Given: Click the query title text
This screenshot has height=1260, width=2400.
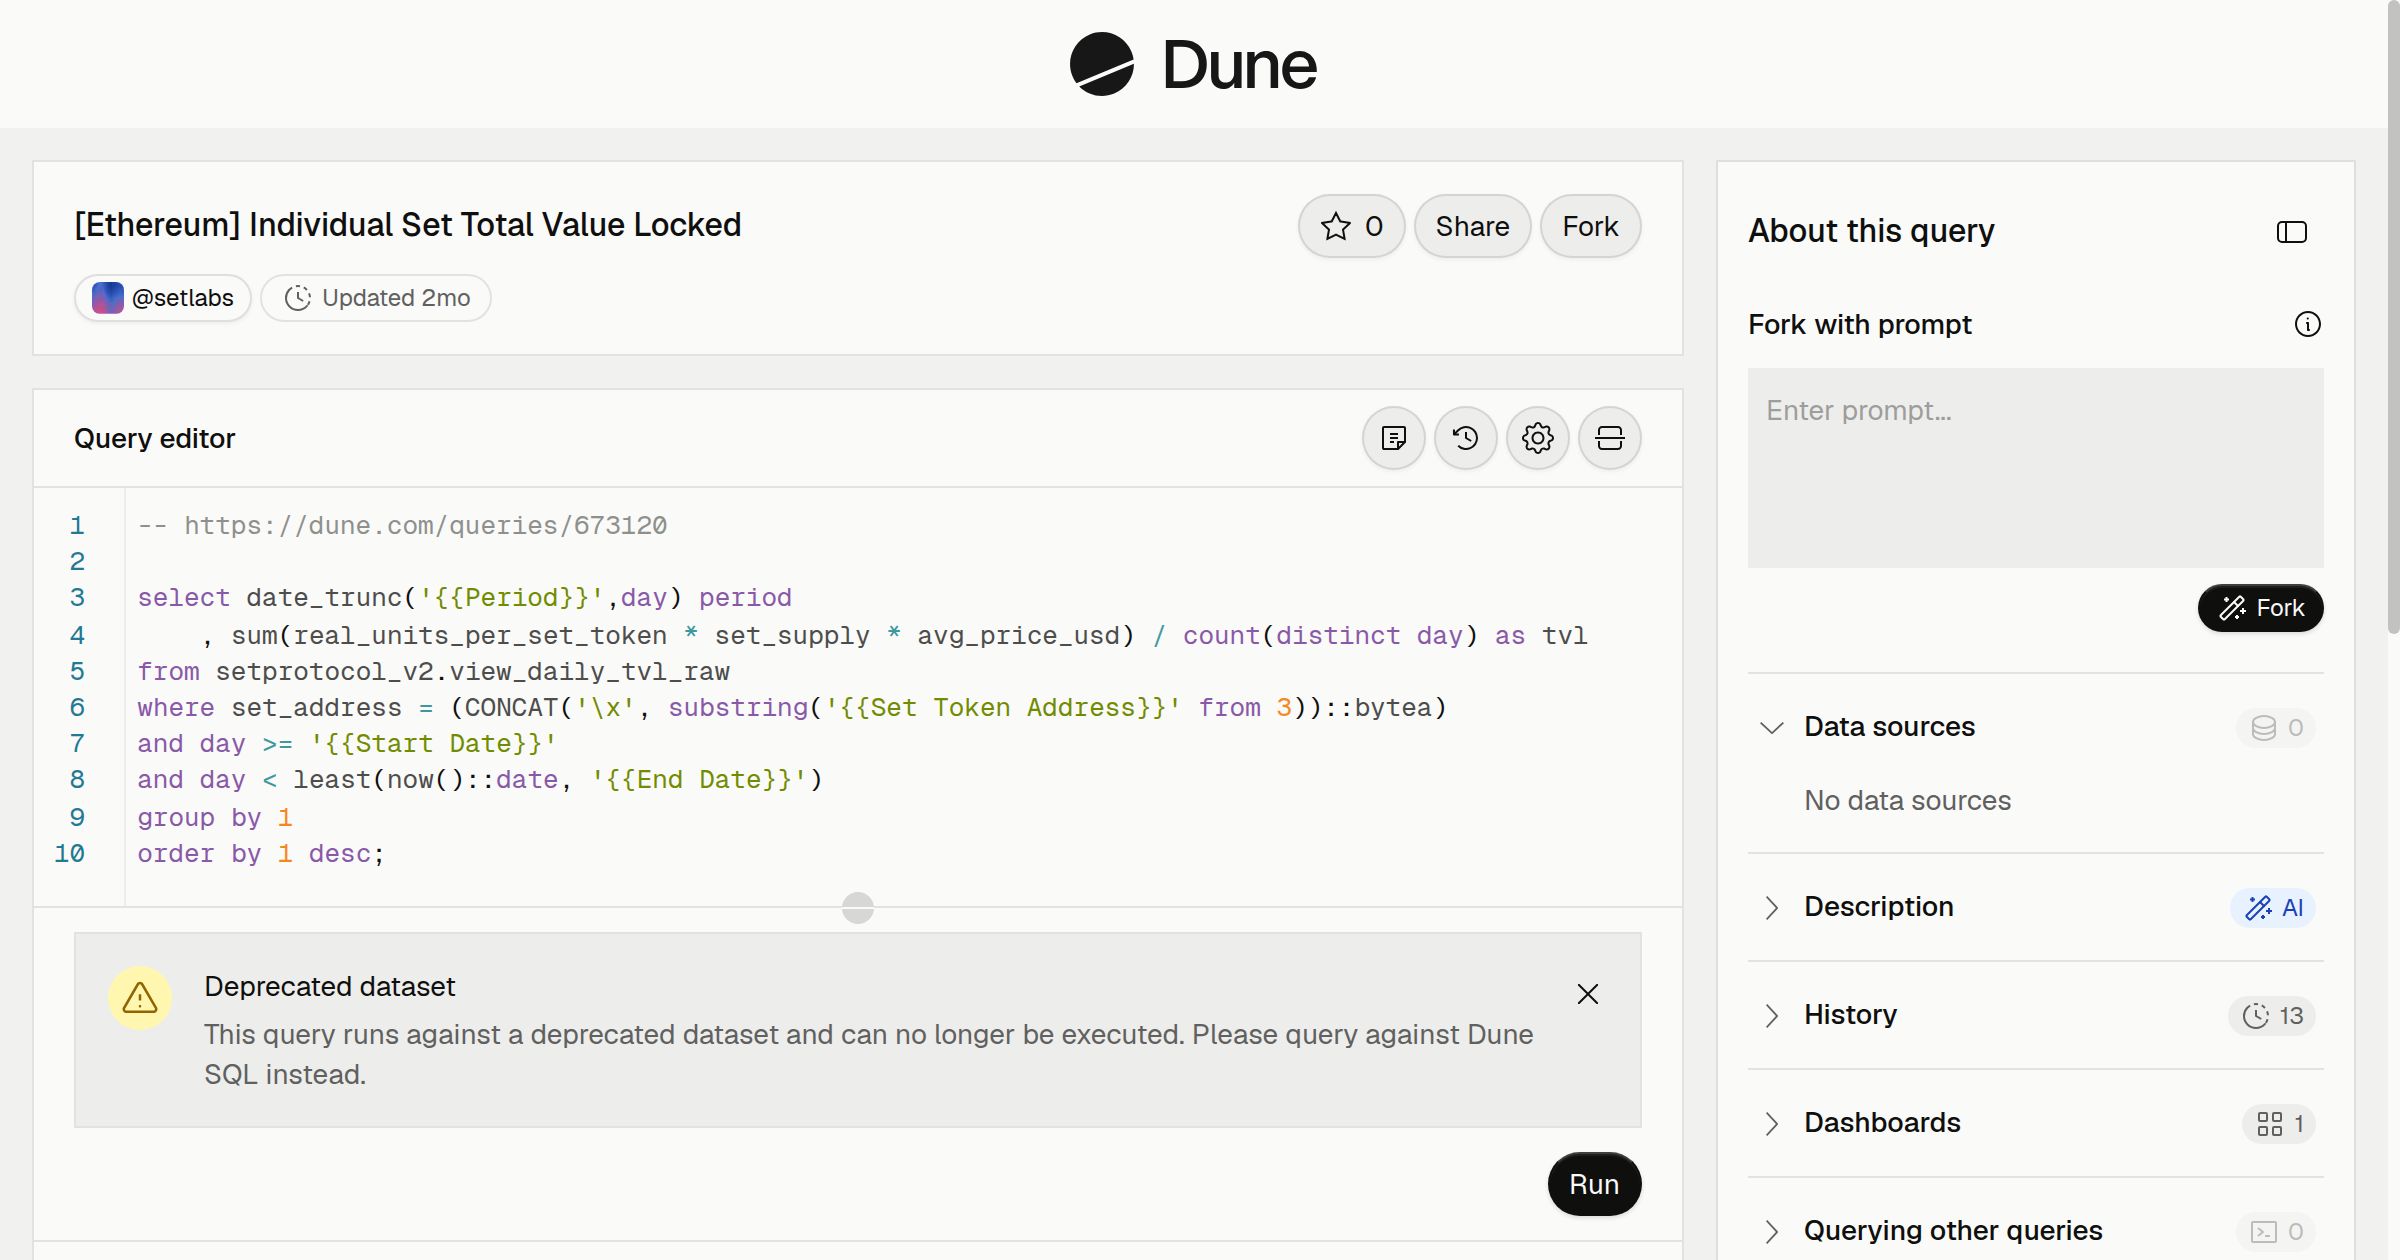Looking at the screenshot, I should (x=408, y=225).
